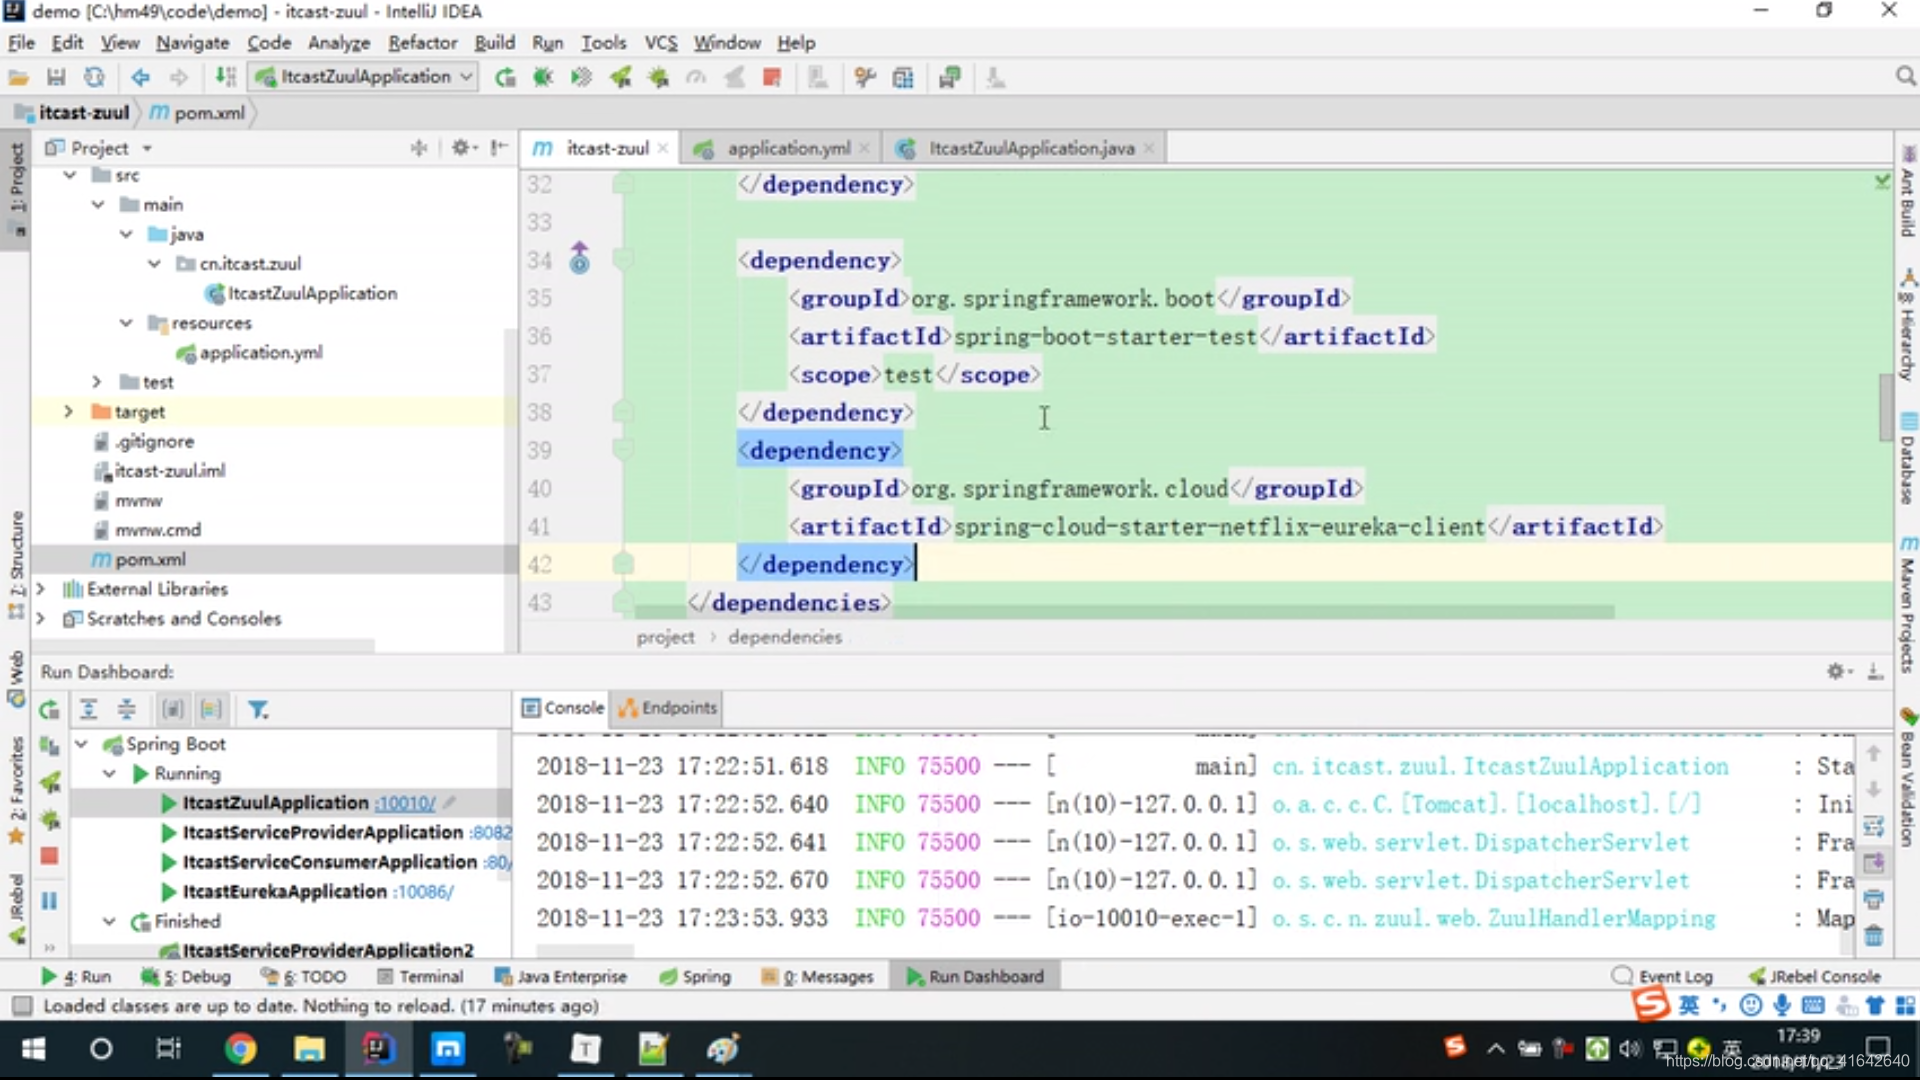The image size is (1920, 1080).
Task: Open JRebel Console button
Action: coord(1814,977)
